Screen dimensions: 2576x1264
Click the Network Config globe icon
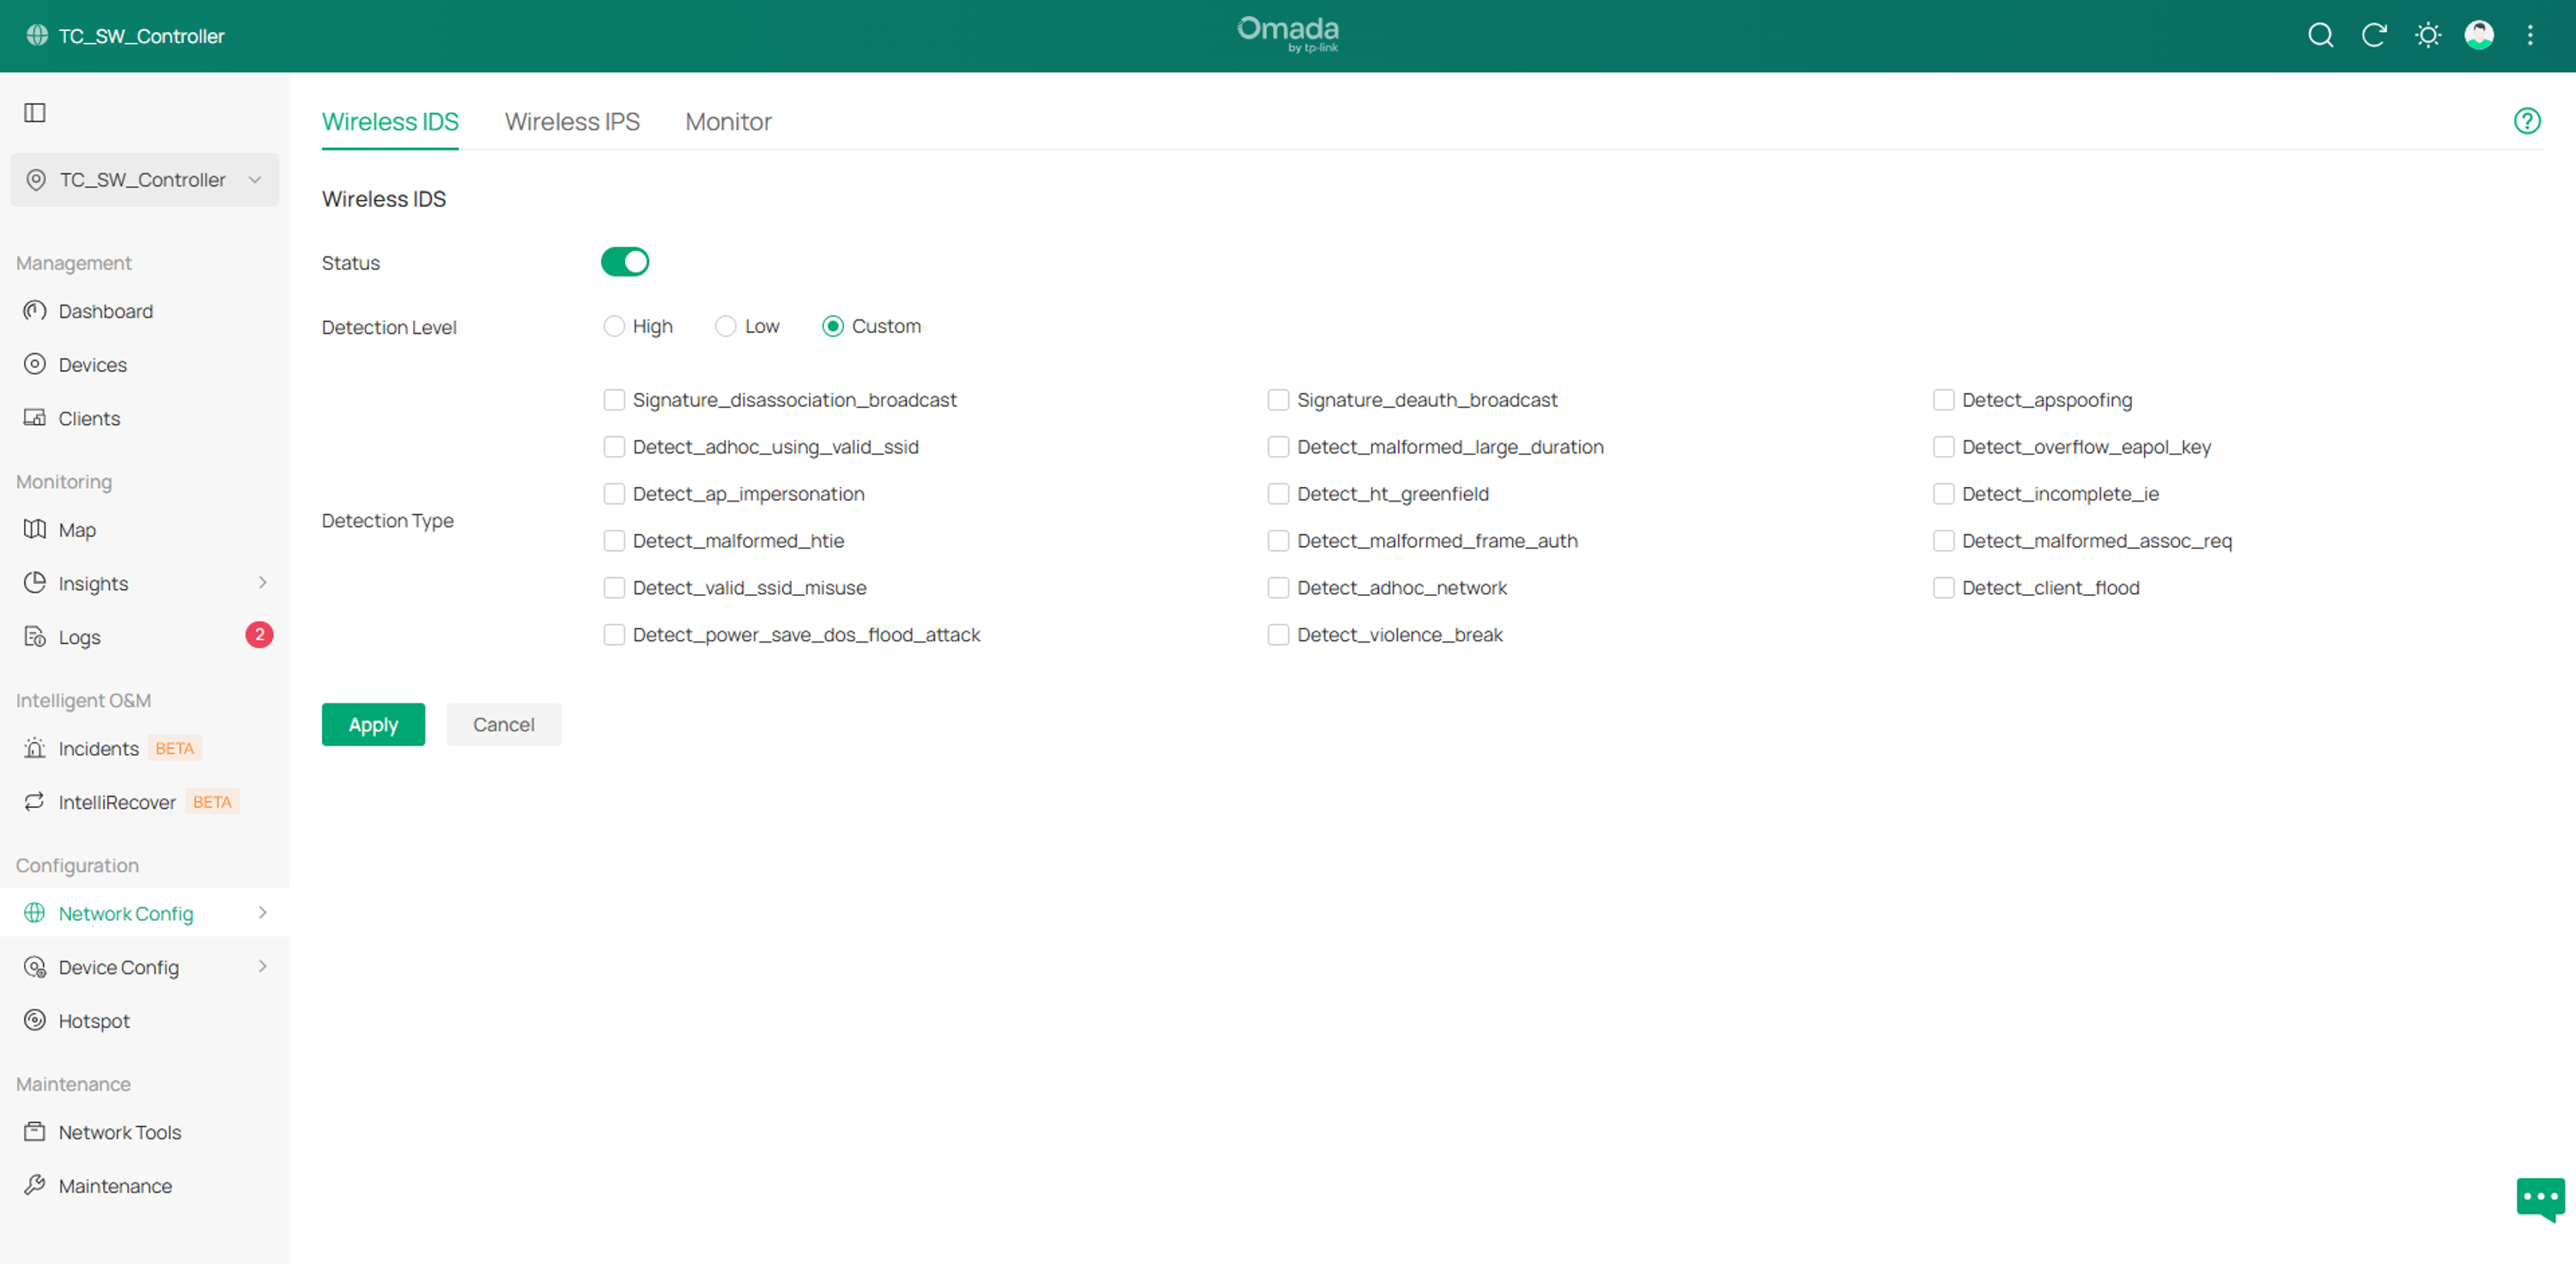pyautogui.click(x=35, y=913)
